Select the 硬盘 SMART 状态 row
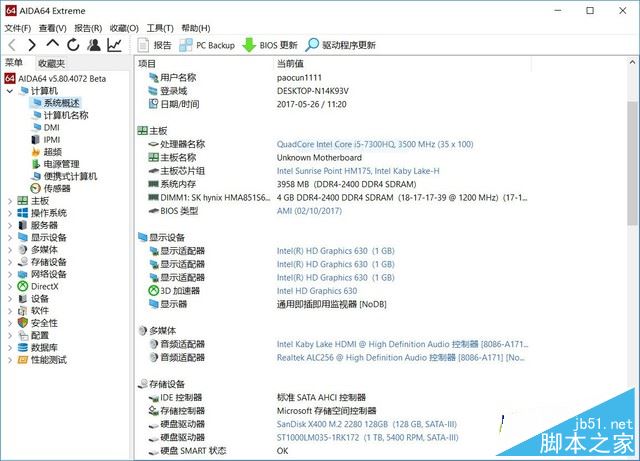The width and height of the screenshot is (640, 461). click(332, 451)
